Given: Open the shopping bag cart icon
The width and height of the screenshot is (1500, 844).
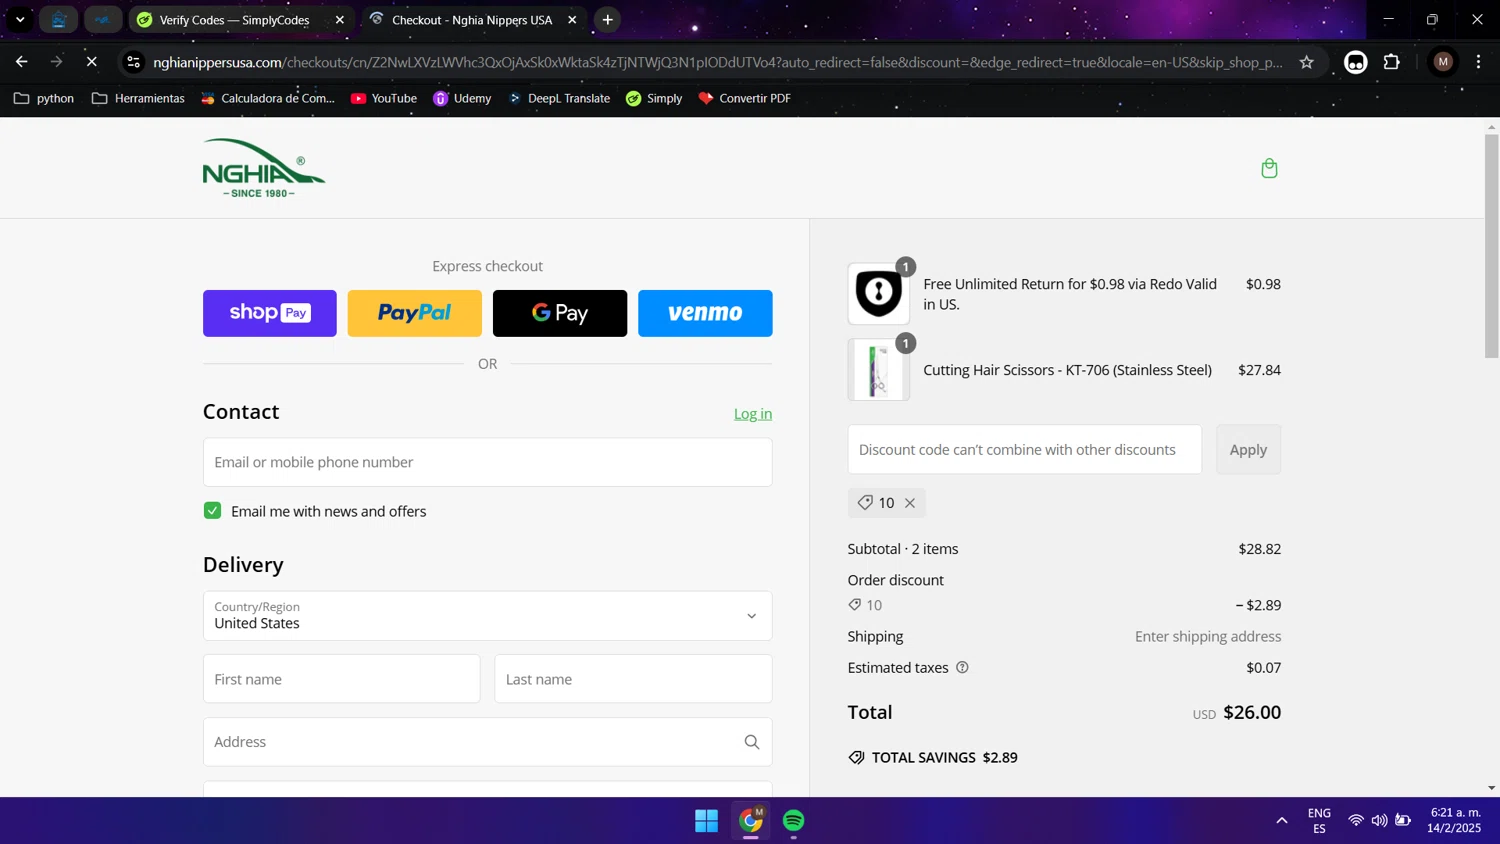Looking at the screenshot, I should (x=1269, y=168).
